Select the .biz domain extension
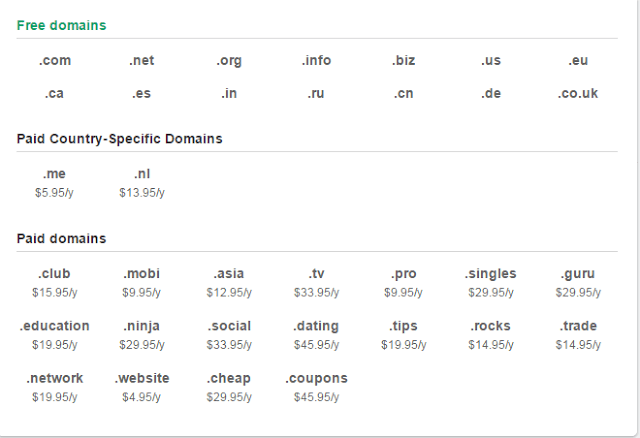 tap(403, 61)
